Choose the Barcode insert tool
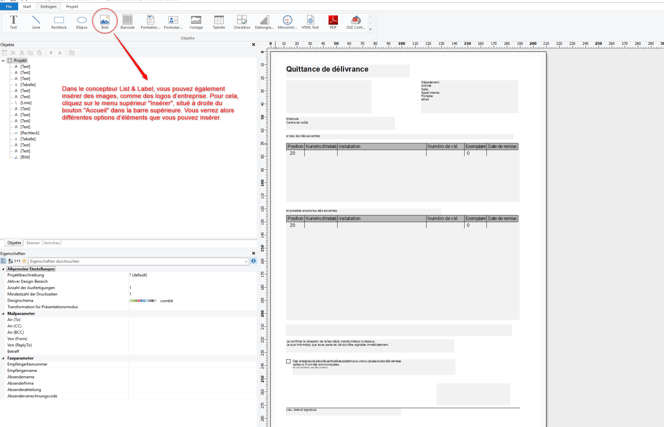Screen dimensions: 664x427 pos(127,22)
